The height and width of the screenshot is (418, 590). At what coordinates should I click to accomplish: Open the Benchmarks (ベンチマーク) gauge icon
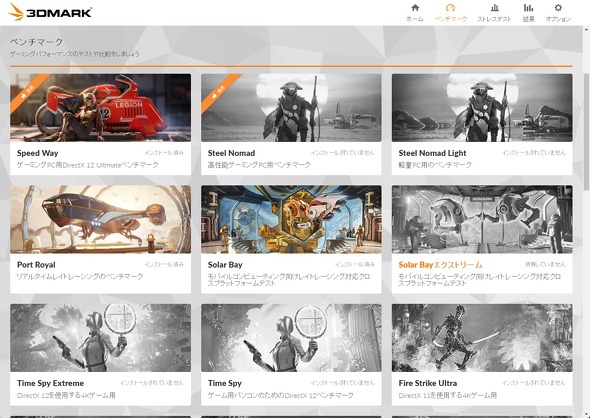(450, 8)
